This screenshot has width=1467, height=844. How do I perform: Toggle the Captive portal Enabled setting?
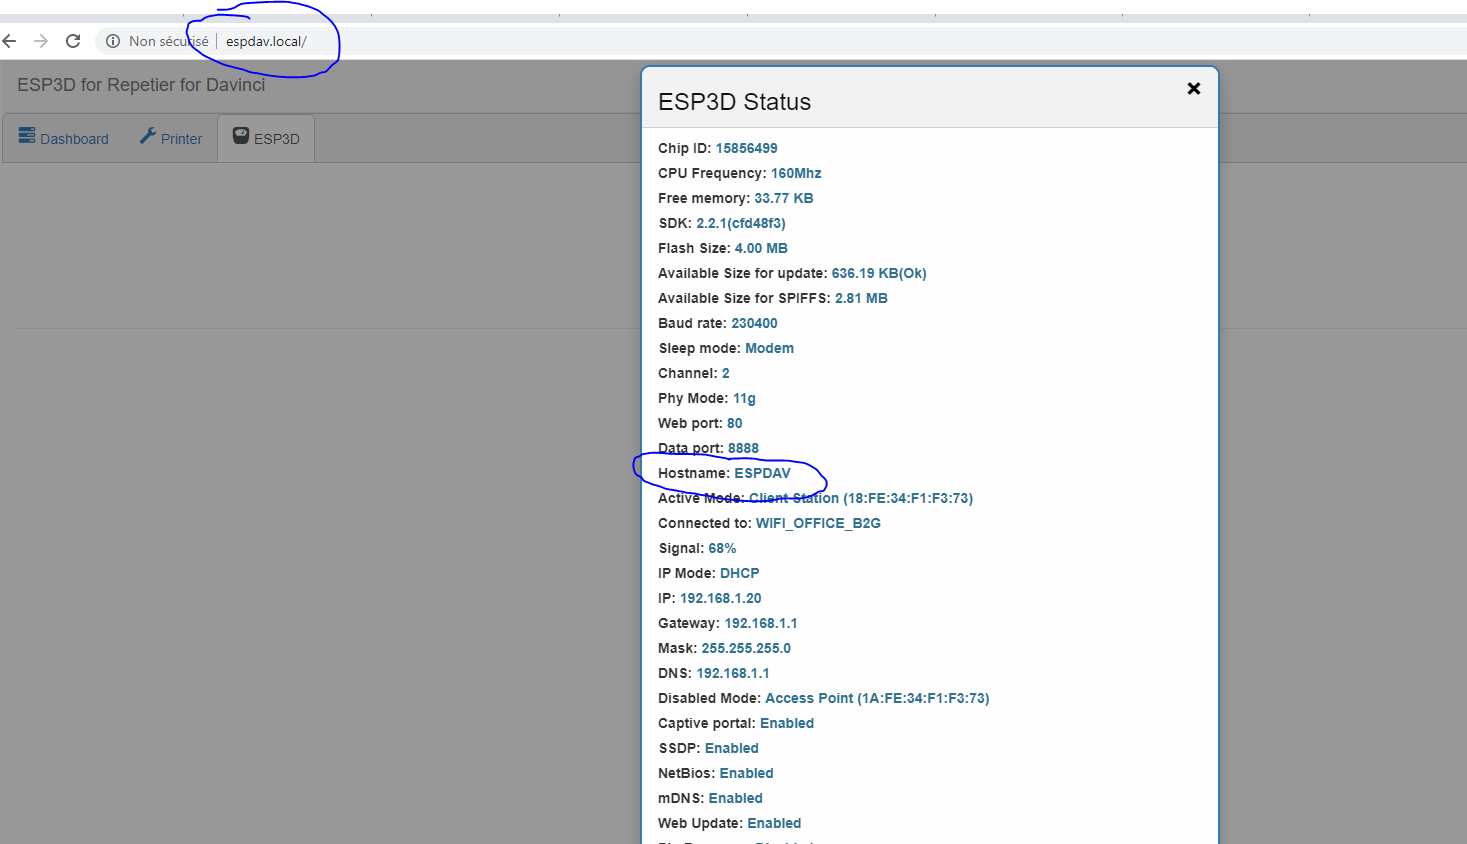tap(787, 722)
